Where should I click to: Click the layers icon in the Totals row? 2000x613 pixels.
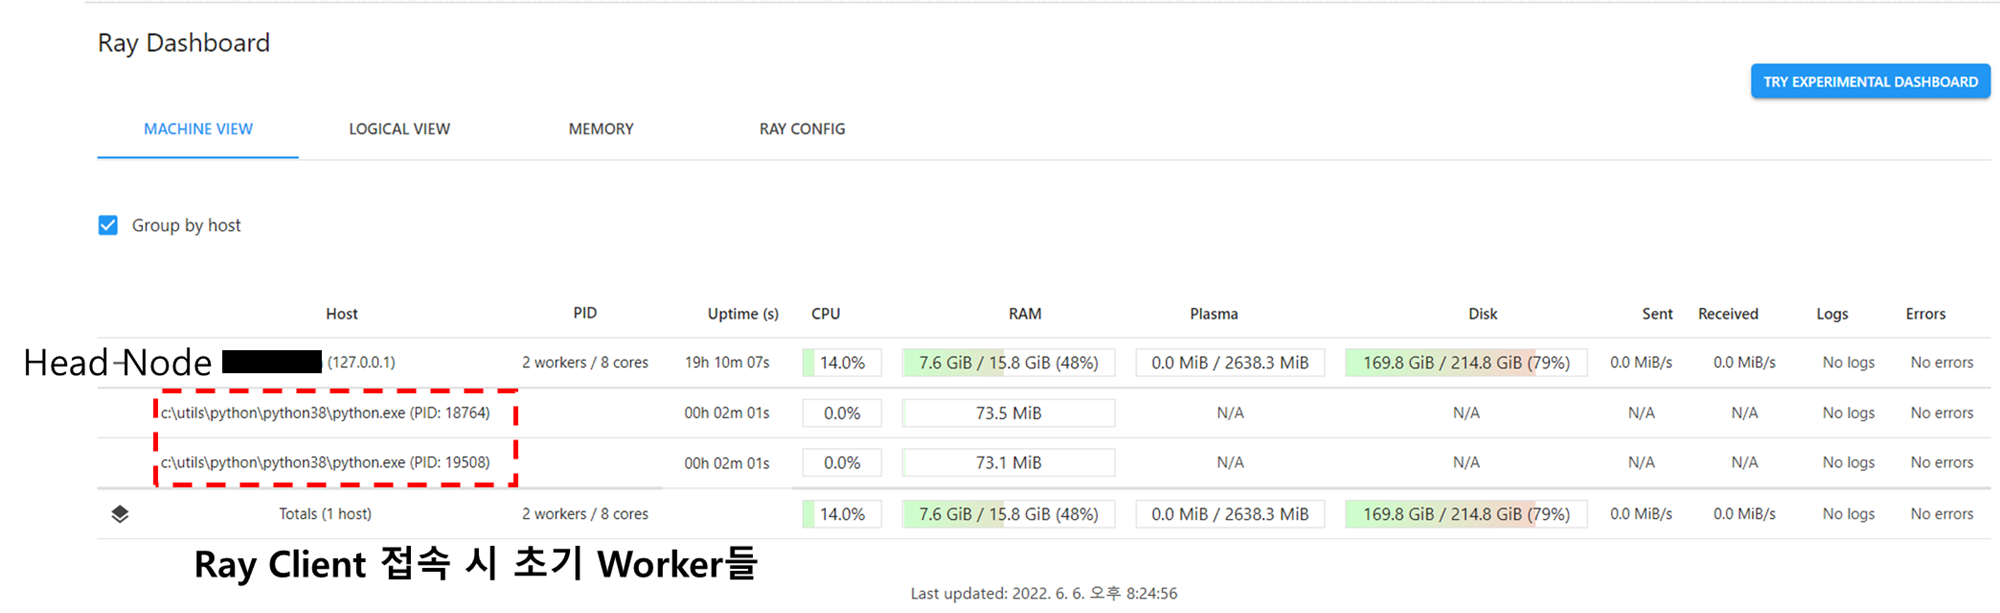point(120,514)
